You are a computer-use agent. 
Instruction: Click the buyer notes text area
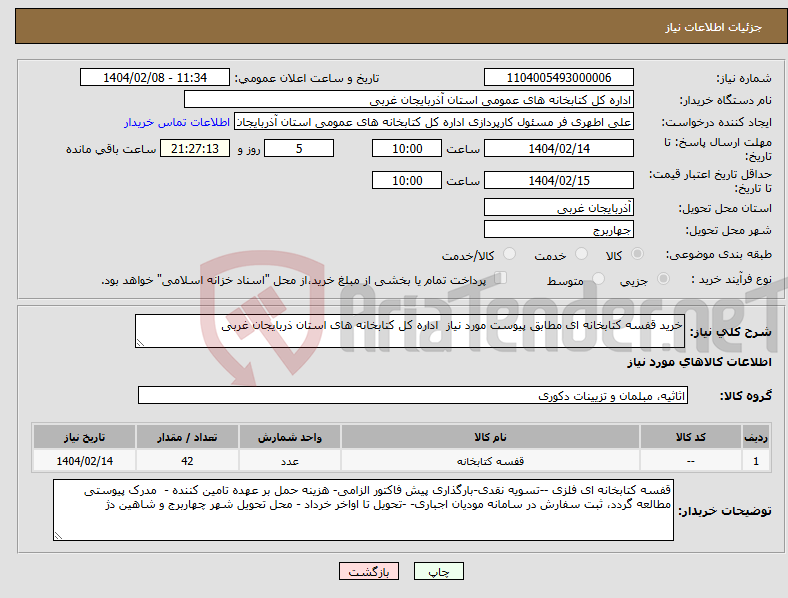click(363, 510)
